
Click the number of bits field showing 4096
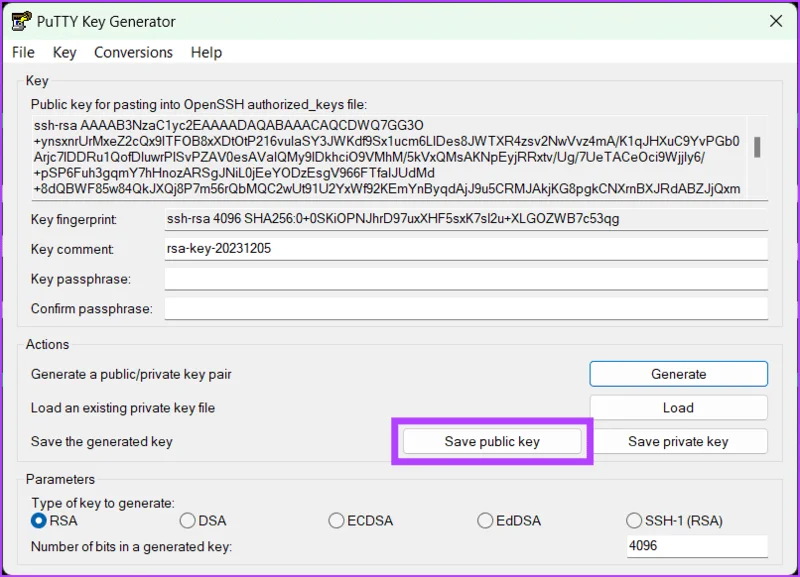pyautogui.click(x=697, y=546)
